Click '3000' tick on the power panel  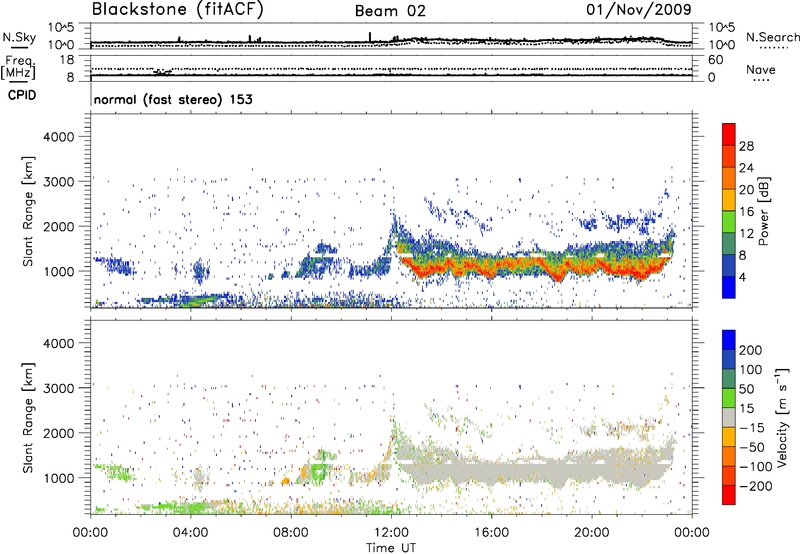[x=58, y=182]
